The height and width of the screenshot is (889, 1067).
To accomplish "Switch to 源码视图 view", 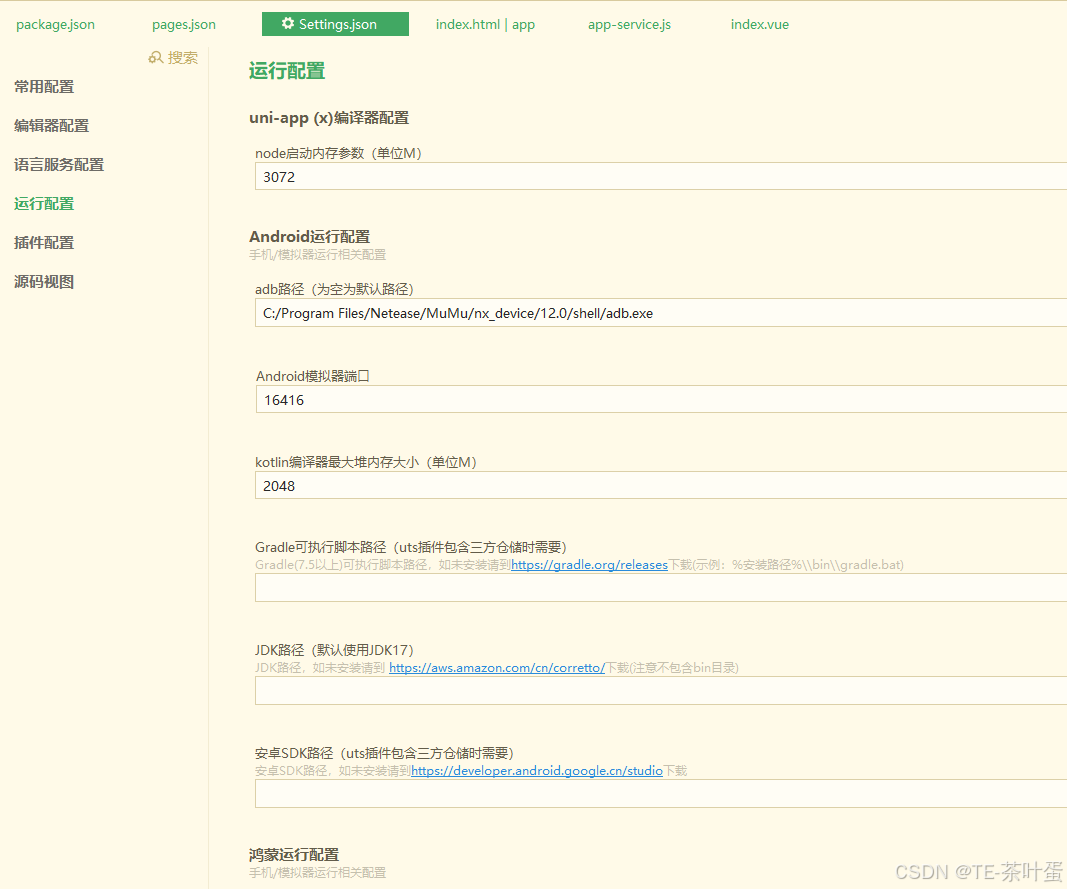I will point(43,281).
